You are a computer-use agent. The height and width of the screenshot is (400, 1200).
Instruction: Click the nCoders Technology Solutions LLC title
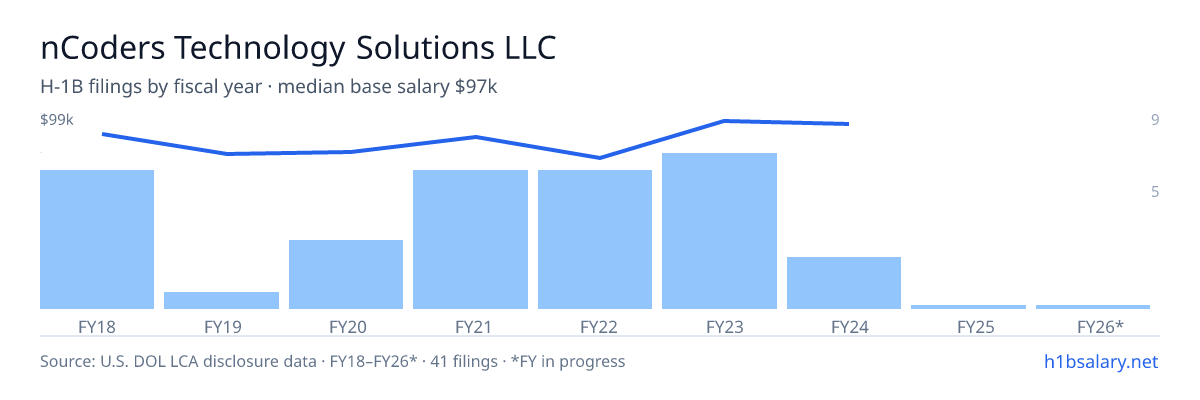tap(297, 48)
